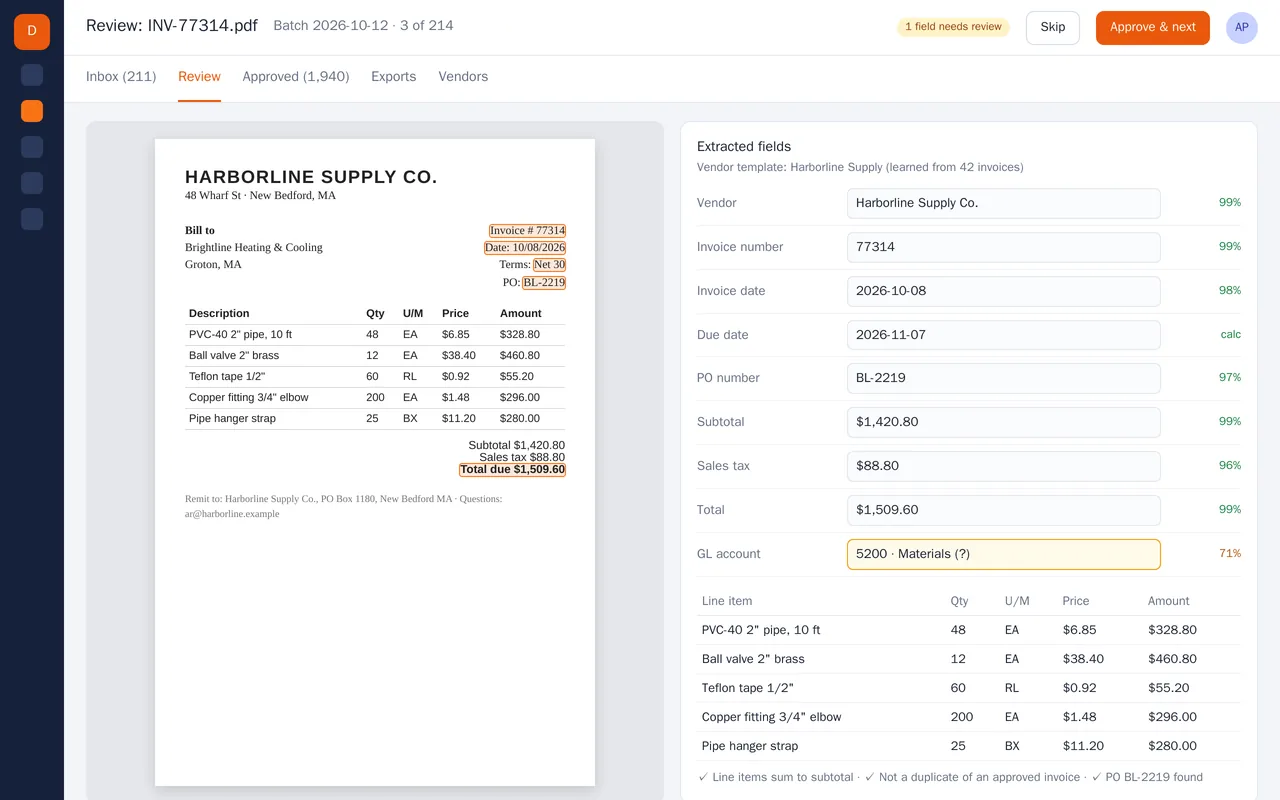Image resolution: width=1280 pixels, height=800 pixels.
Task: Click the 'Line items sum to subtotal' check
Action: (x=775, y=777)
